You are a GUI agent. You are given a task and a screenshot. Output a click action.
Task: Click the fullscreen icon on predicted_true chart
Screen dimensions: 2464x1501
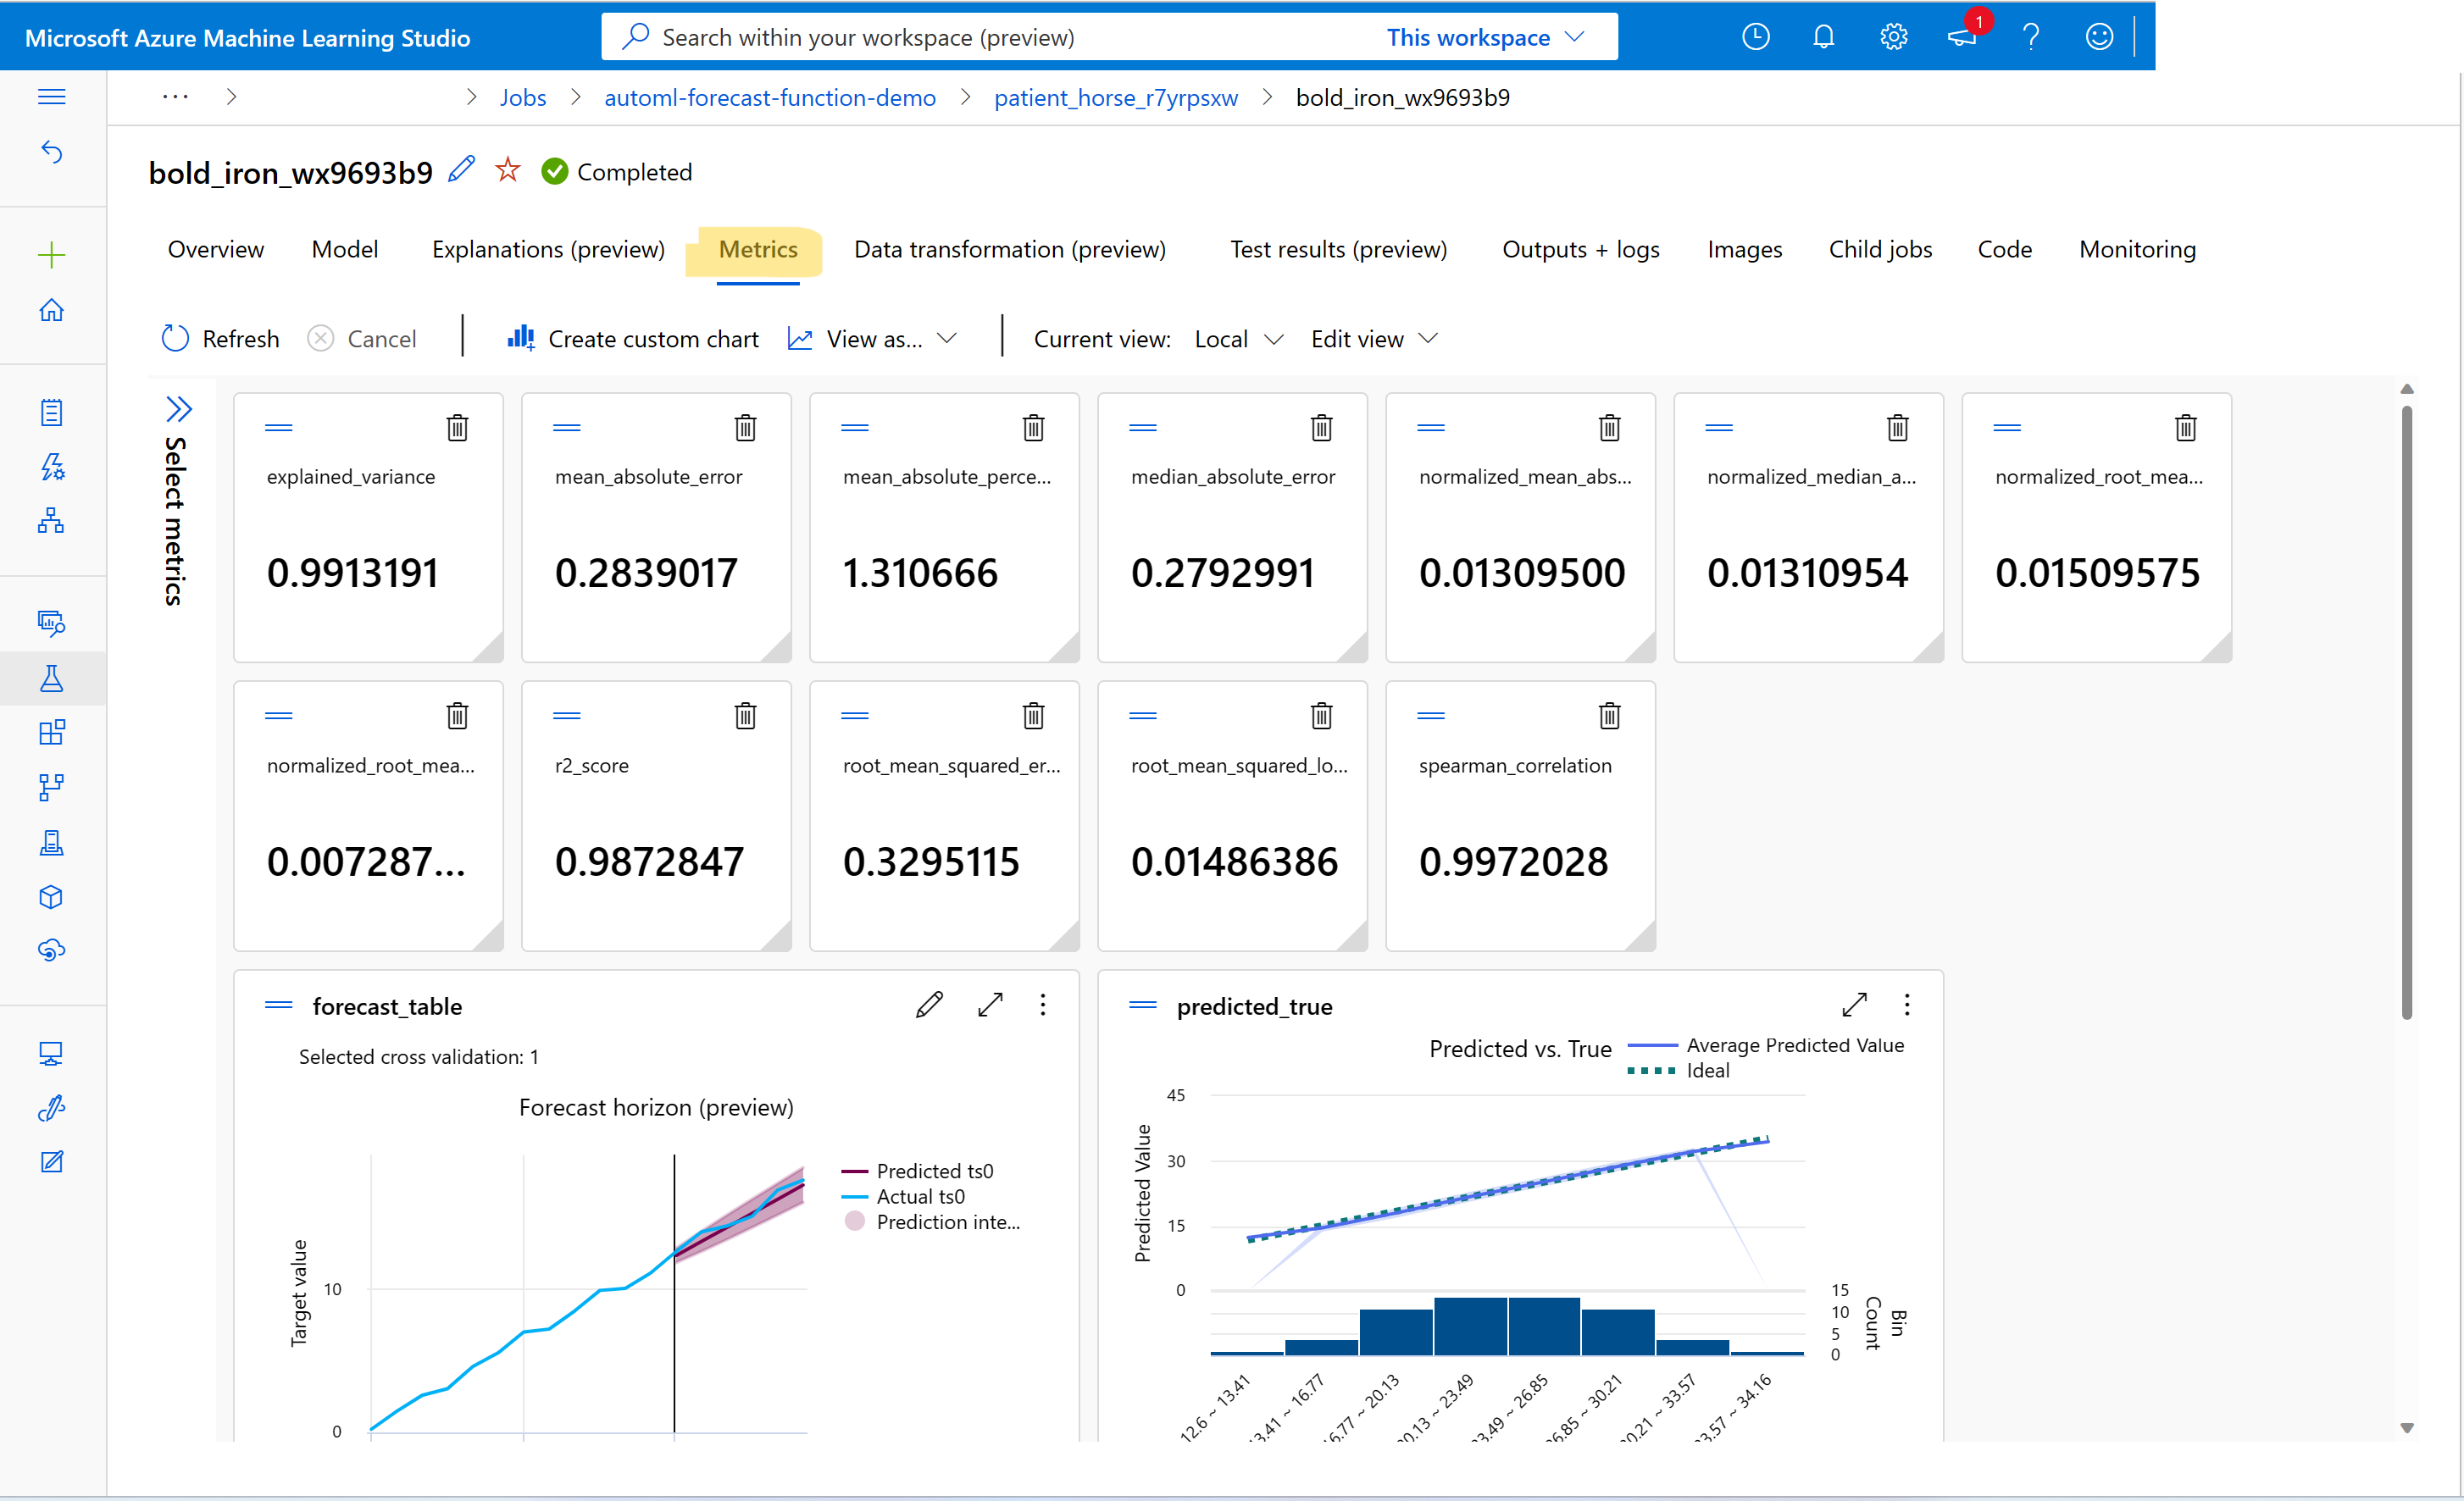(x=1853, y=1005)
